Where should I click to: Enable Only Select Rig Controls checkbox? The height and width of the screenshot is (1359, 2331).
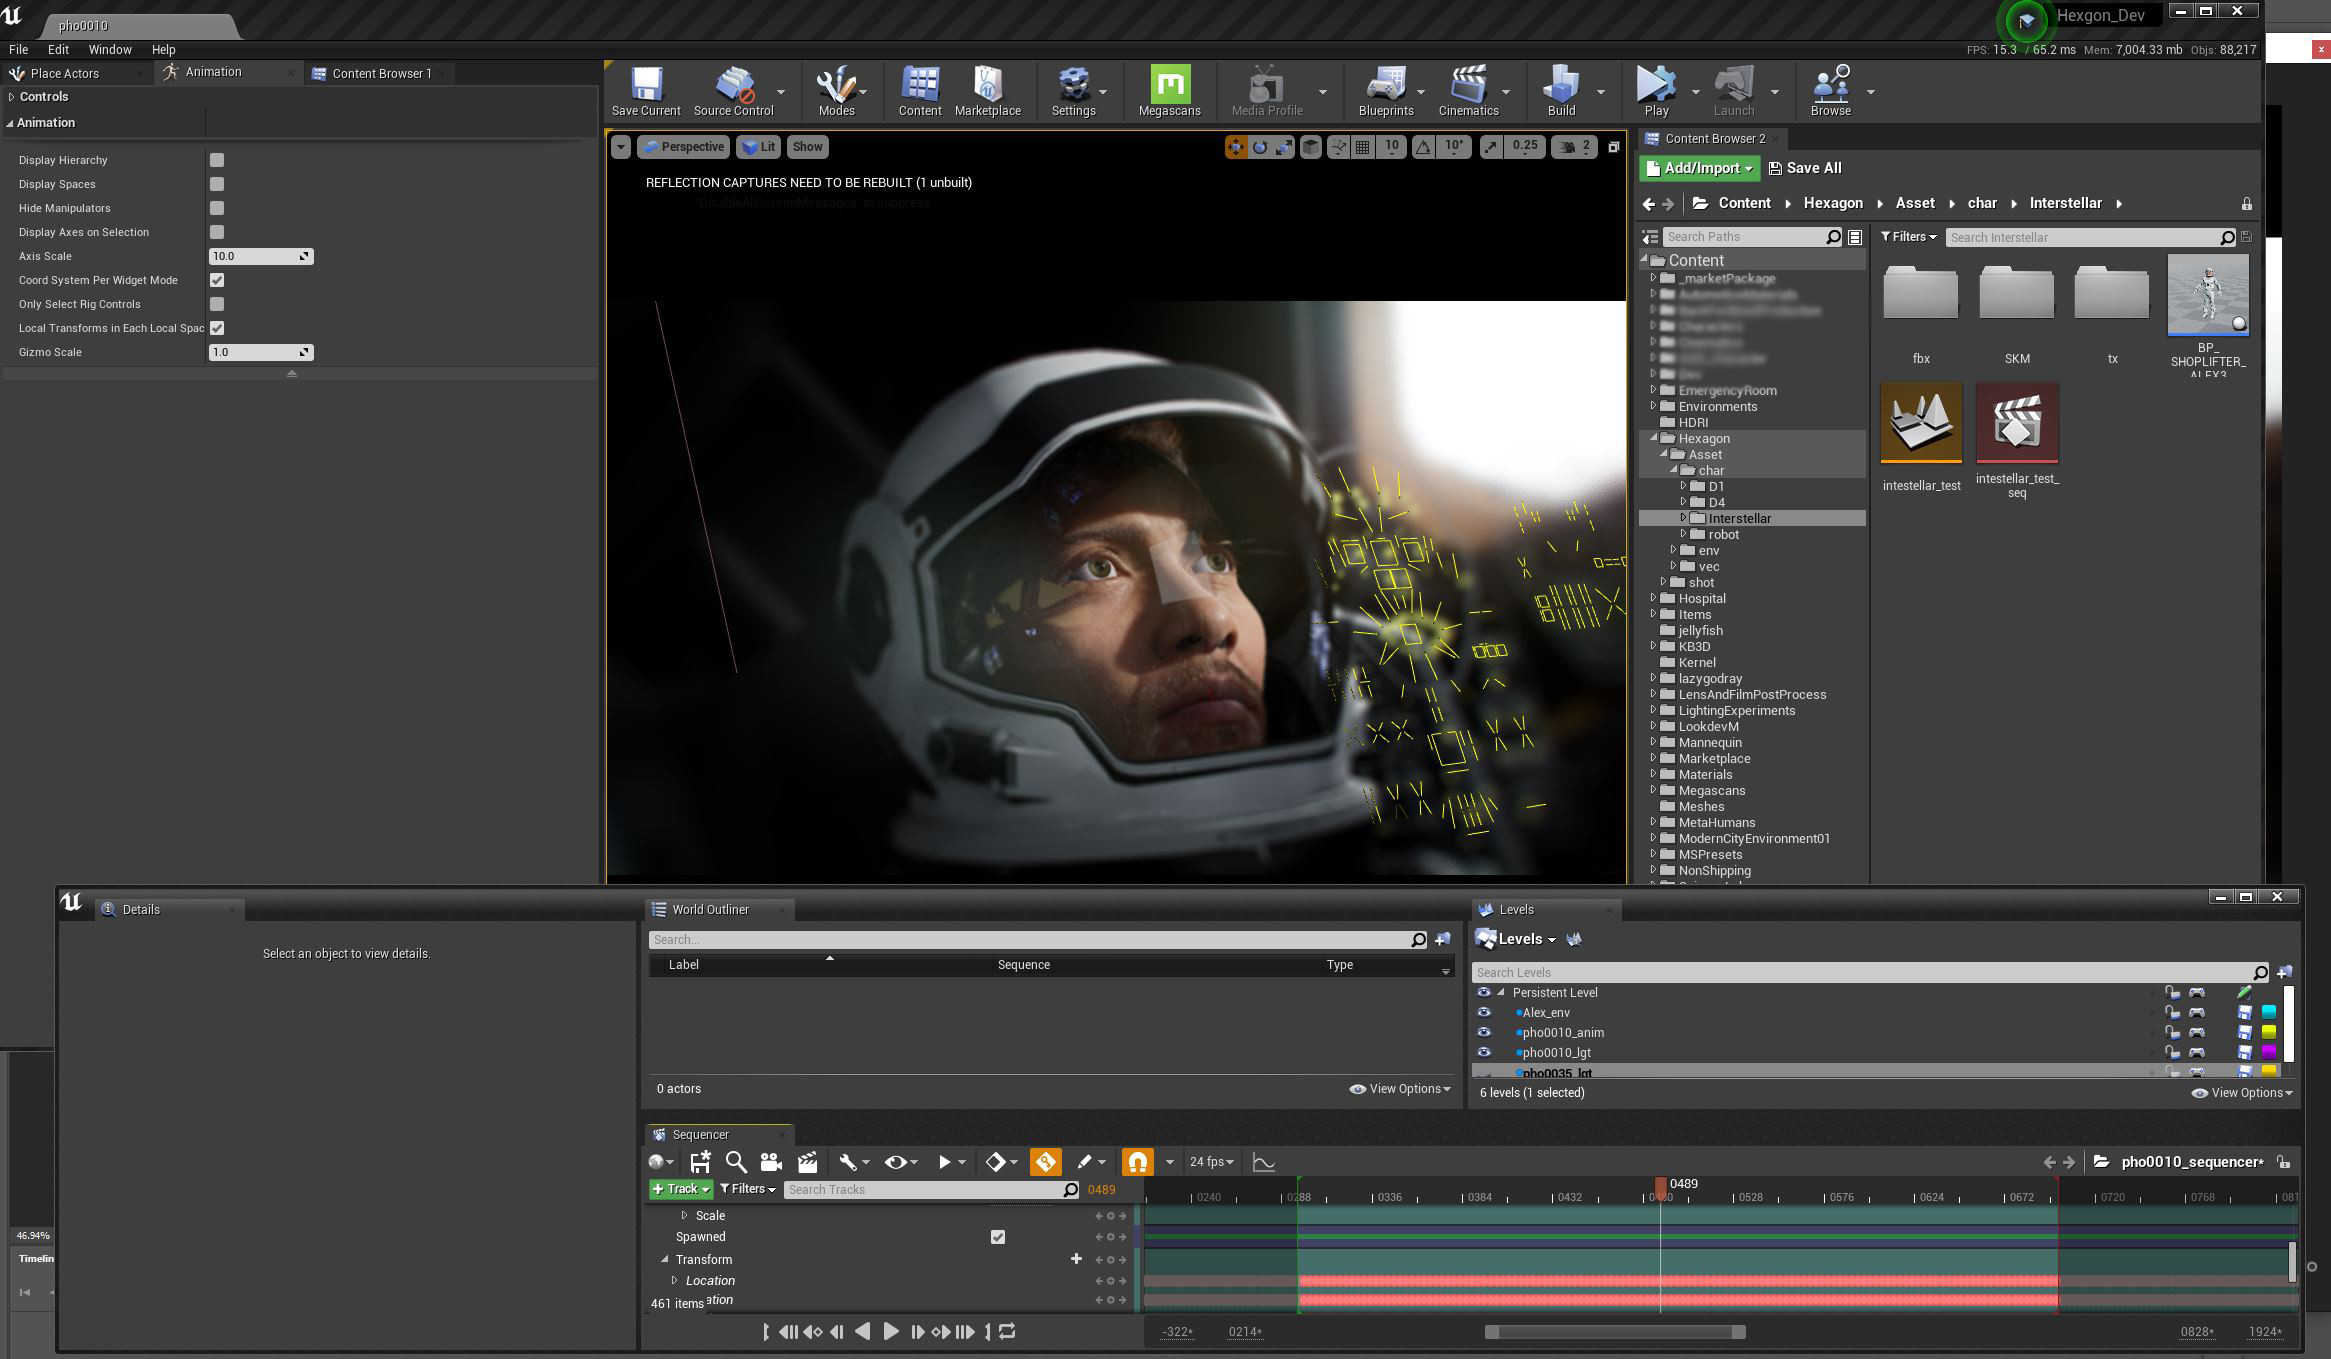(x=217, y=304)
